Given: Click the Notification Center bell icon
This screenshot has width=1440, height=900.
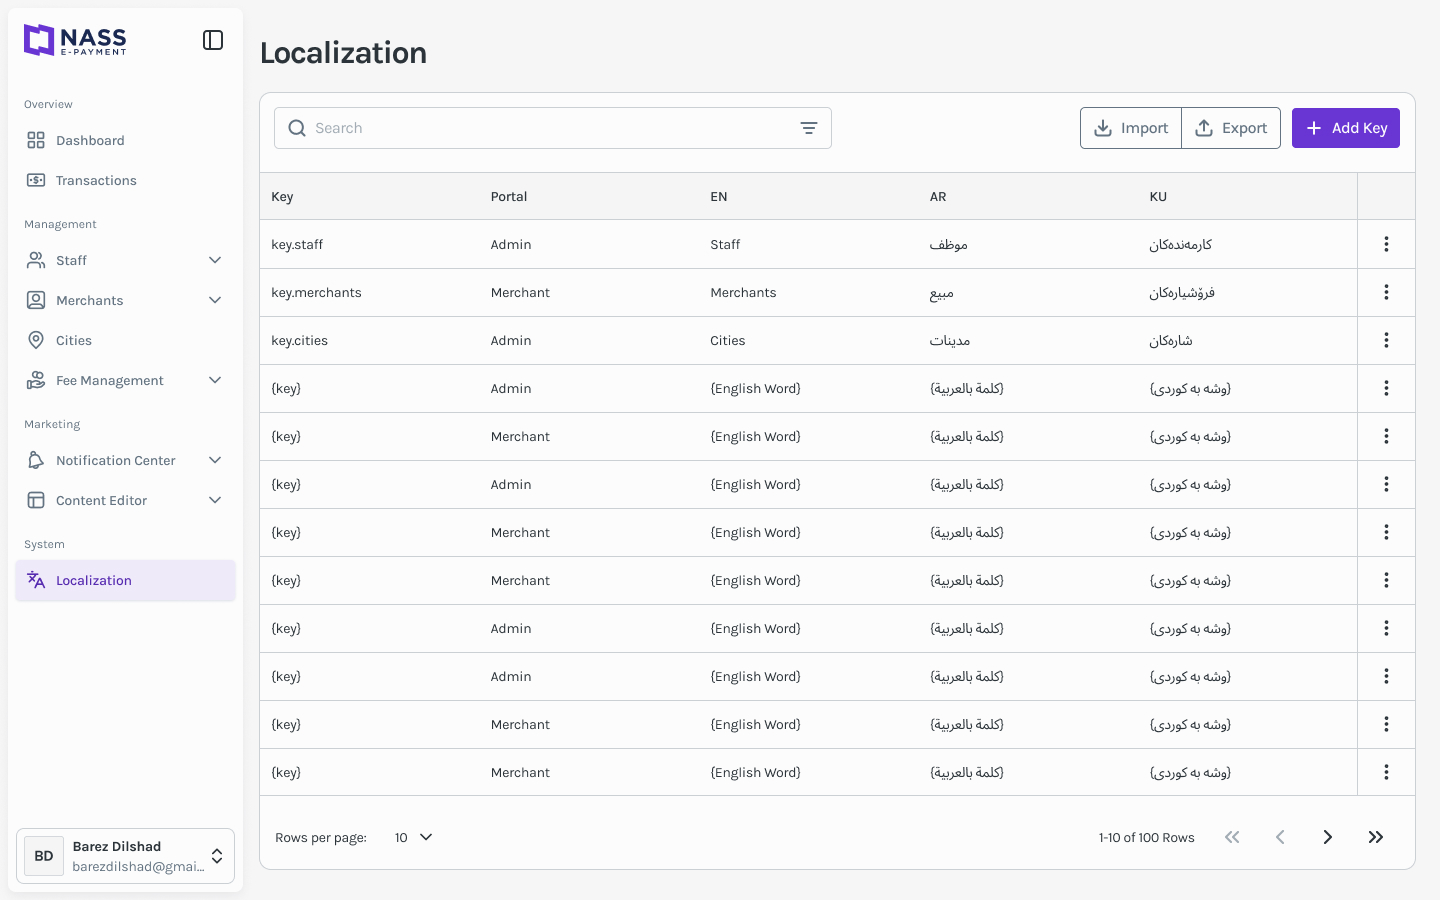Looking at the screenshot, I should (x=36, y=460).
